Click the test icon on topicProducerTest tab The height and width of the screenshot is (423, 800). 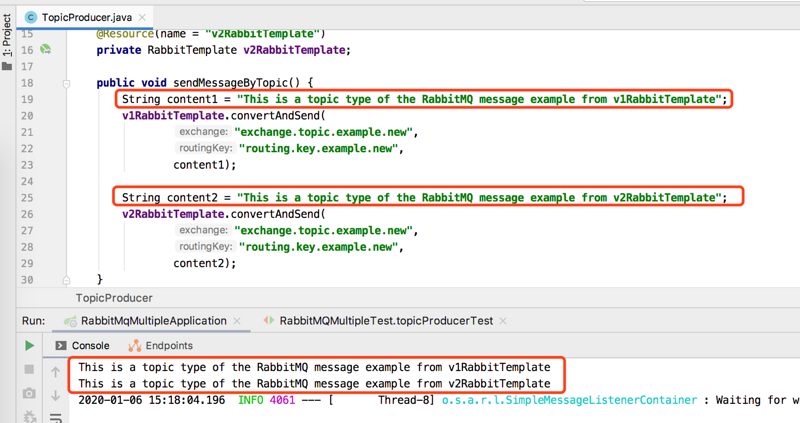(x=268, y=320)
